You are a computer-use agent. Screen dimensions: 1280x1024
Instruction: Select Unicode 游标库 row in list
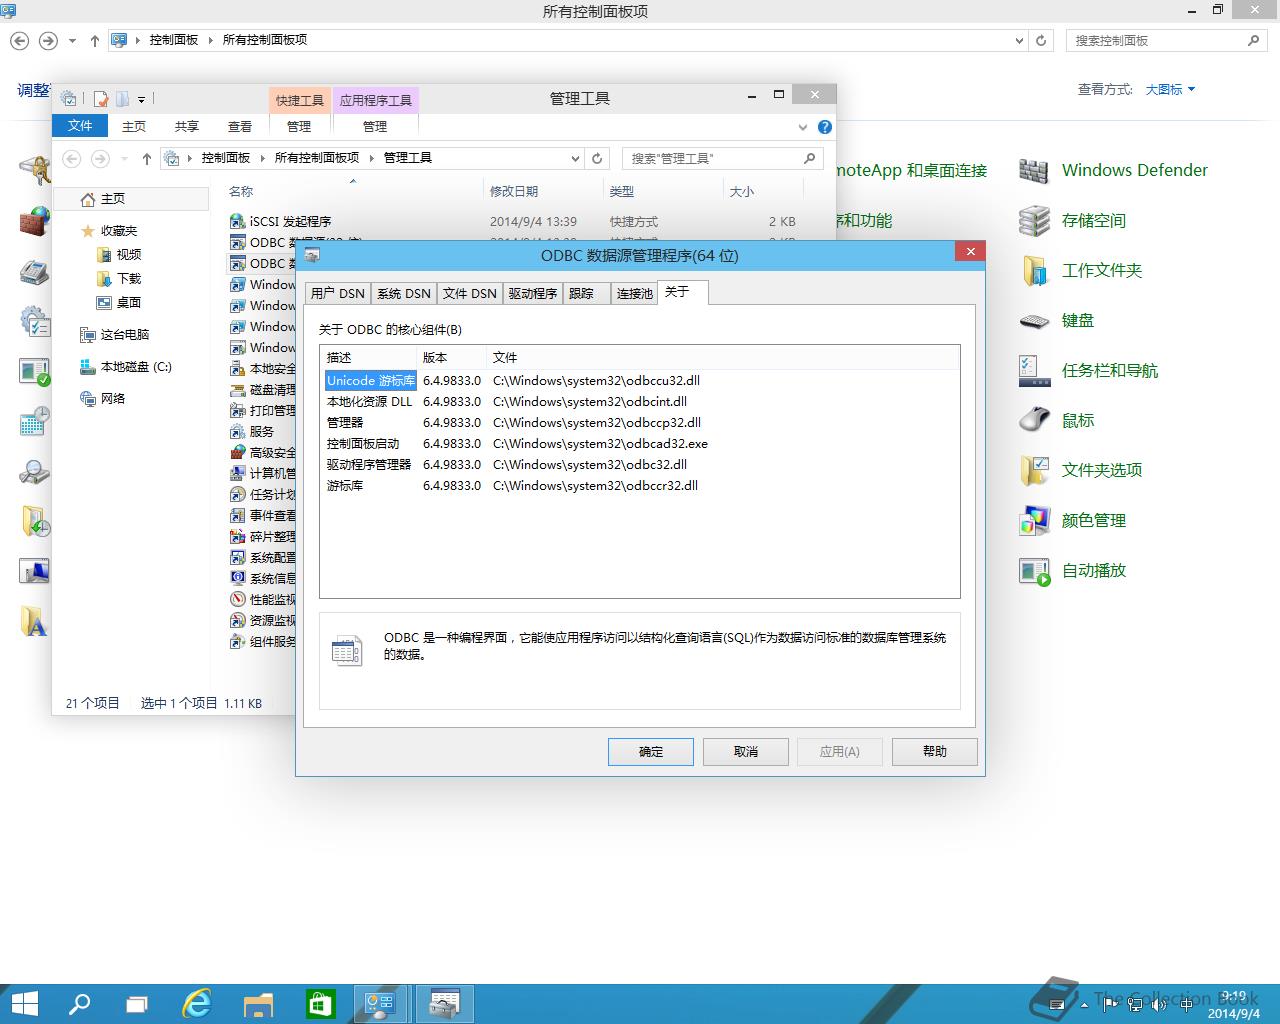639,380
